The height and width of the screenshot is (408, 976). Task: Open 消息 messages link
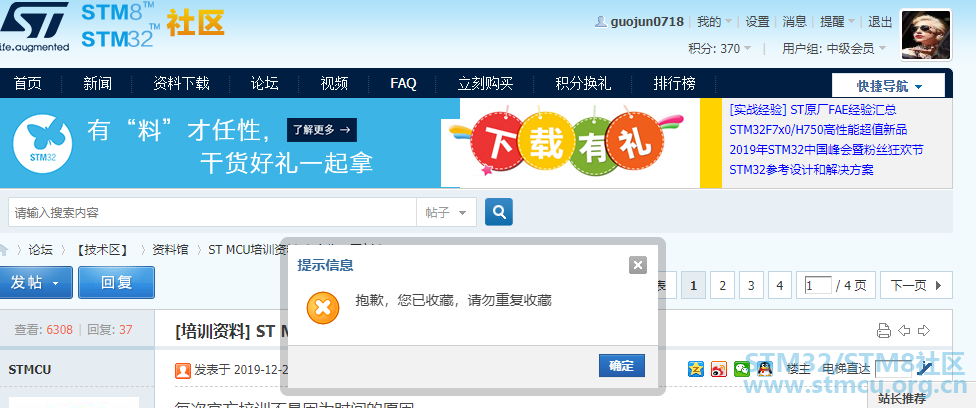pyautogui.click(x=794, y=22)
